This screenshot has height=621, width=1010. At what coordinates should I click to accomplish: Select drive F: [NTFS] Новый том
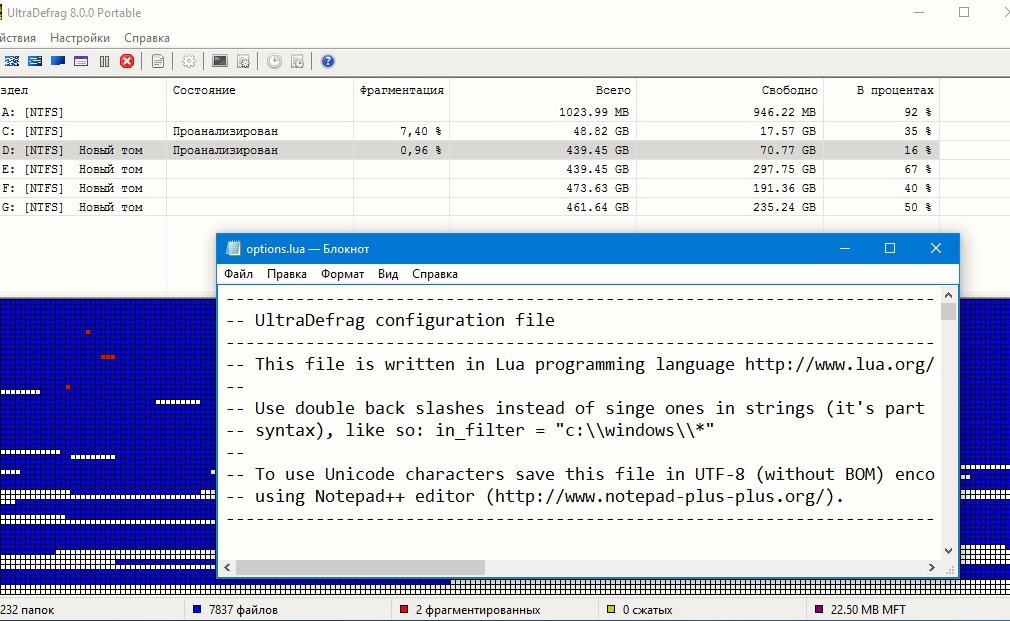[x=469, y=188]
